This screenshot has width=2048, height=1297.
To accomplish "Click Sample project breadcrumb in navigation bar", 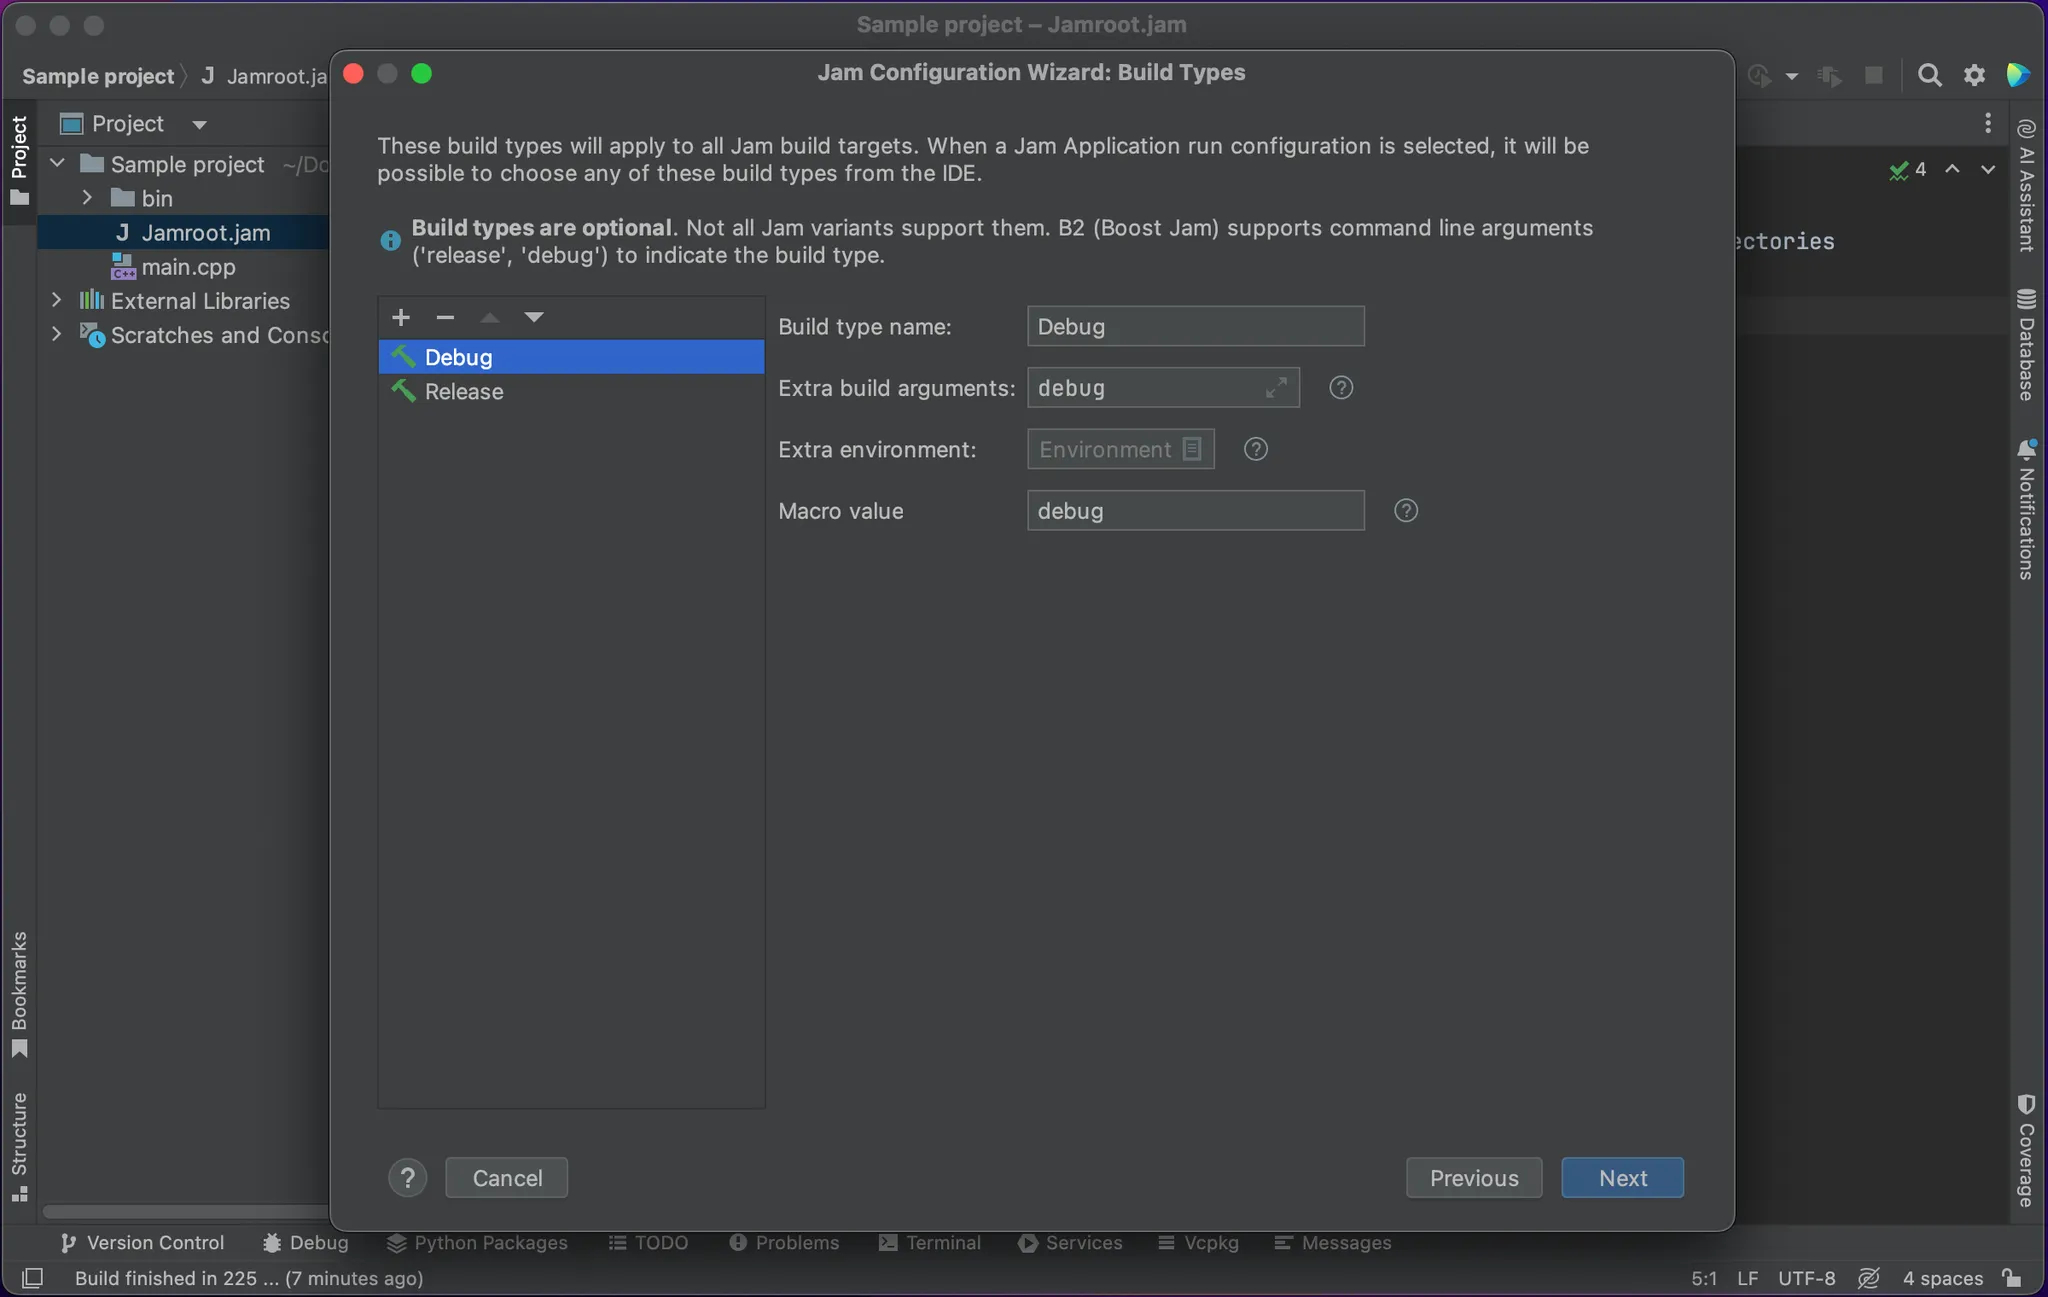I will [x=98, y=76].
